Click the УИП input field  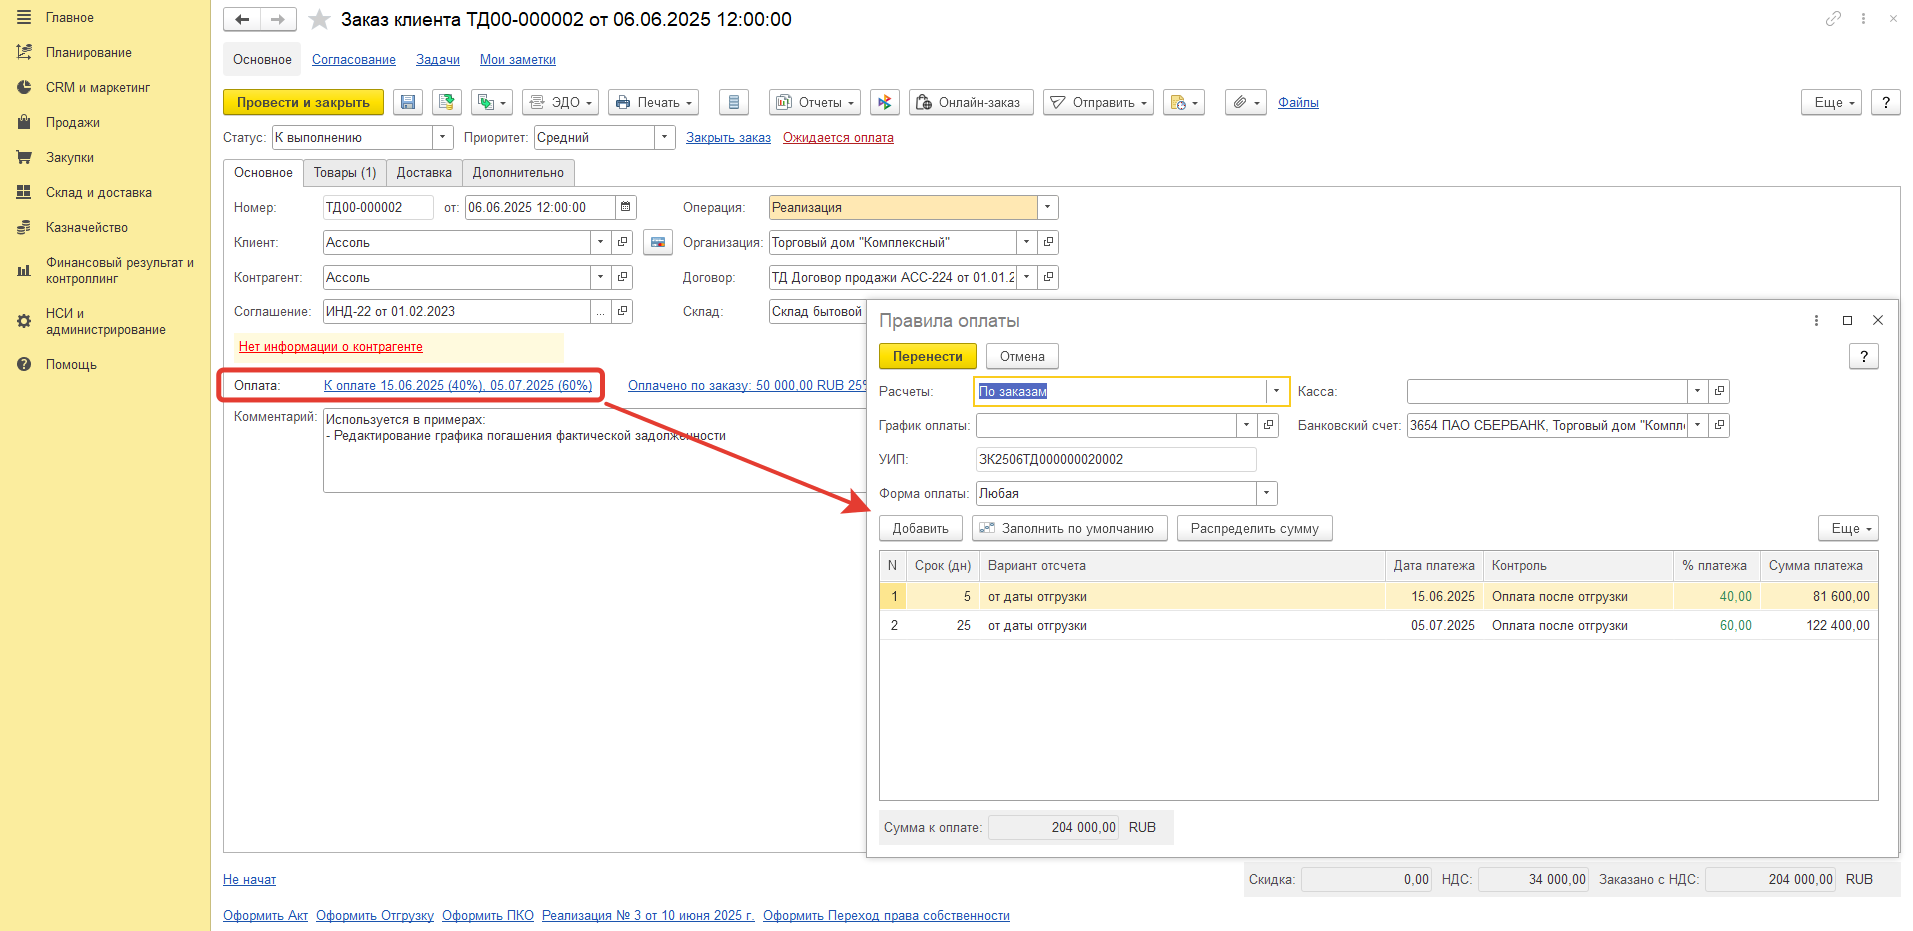(x=1116, y=459)
